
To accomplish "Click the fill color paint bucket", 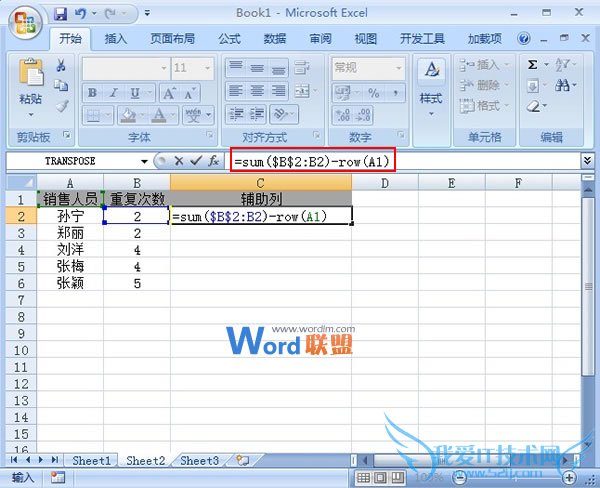I will point(128,115).
